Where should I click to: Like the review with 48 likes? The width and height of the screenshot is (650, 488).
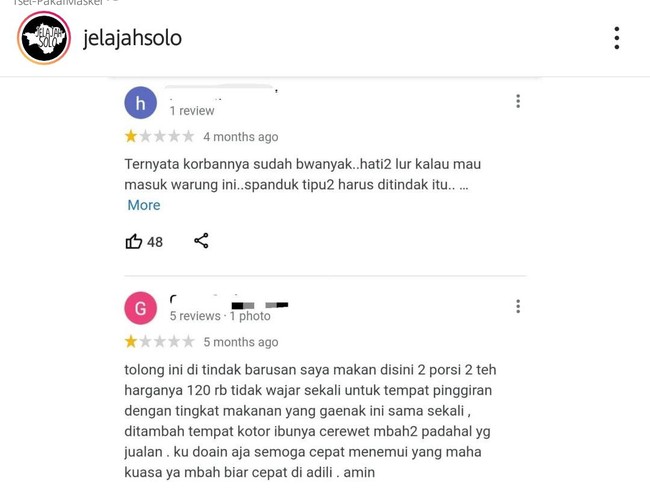[133, 241]
